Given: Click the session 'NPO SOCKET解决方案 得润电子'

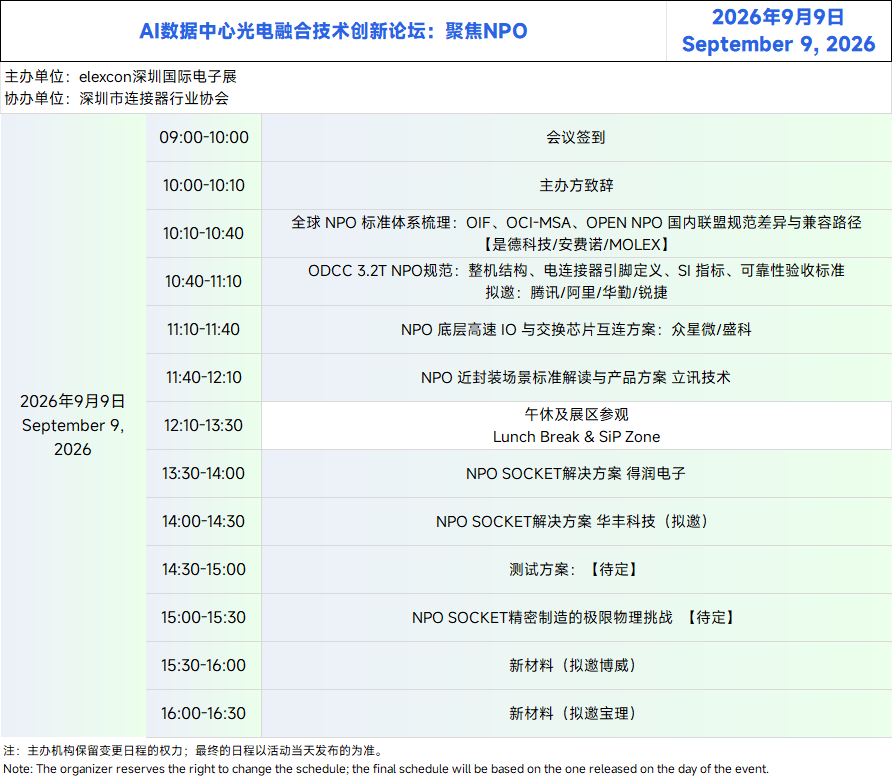Looking at the screenshot, I should (x=576, y=474).
